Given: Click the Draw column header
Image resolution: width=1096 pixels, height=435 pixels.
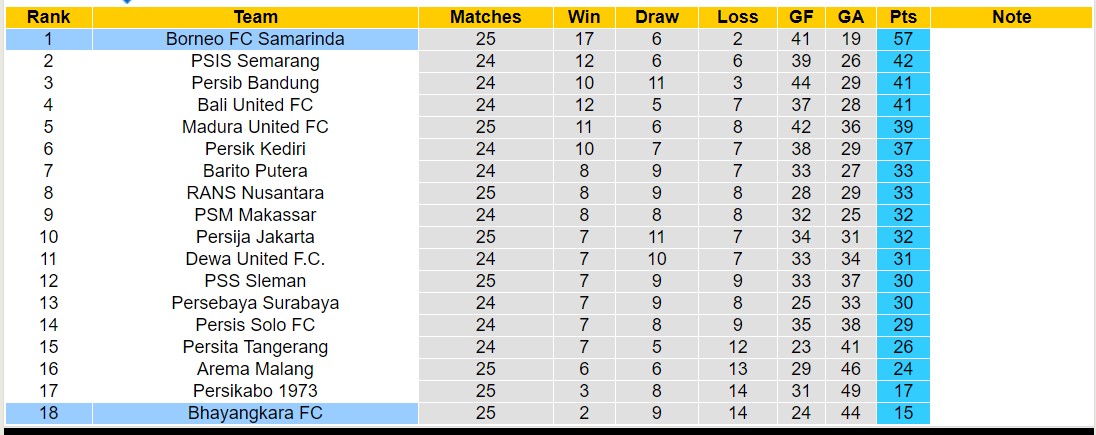Looking at the screenshot, I should coord(656,17).
